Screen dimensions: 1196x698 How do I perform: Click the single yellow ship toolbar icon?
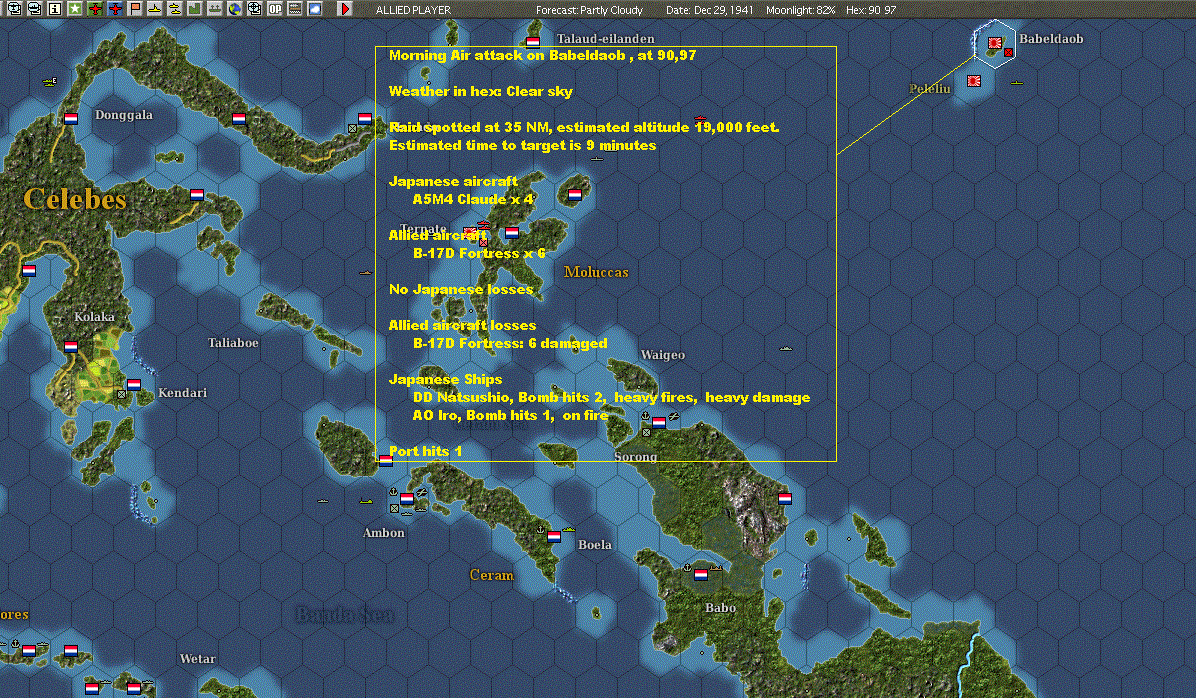click(155, 9)
